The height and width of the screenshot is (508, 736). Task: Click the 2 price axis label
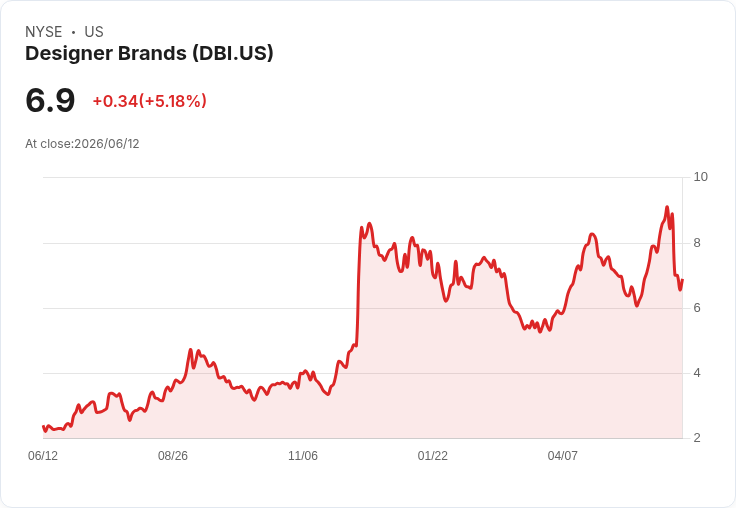(697, 438)
